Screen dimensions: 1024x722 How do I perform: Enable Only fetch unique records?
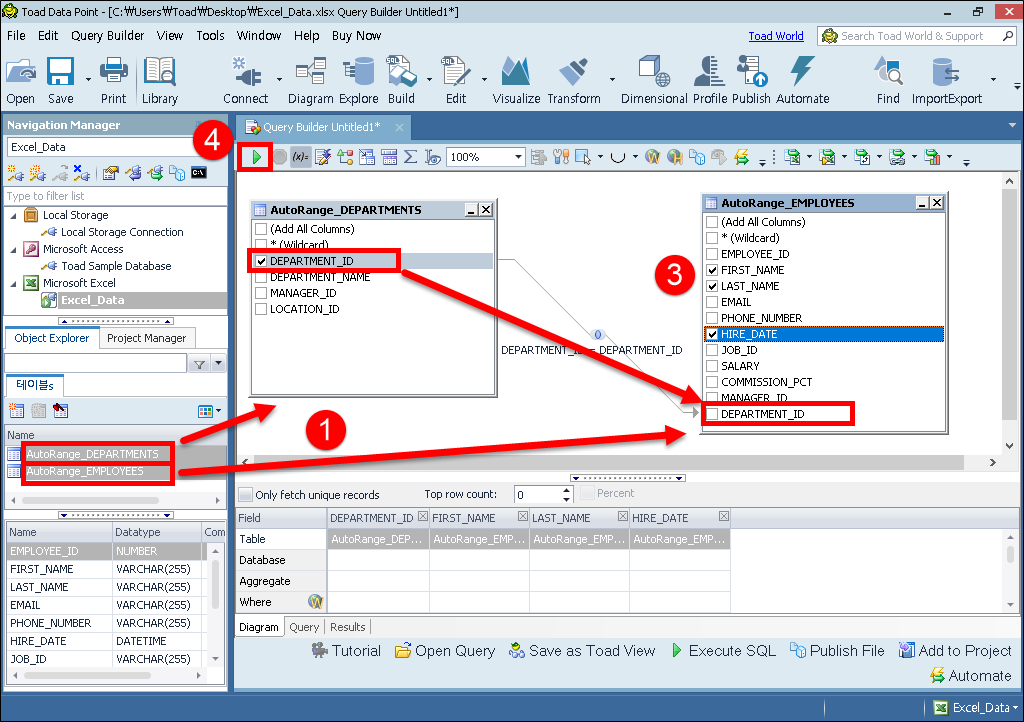[x=246, y=495]
